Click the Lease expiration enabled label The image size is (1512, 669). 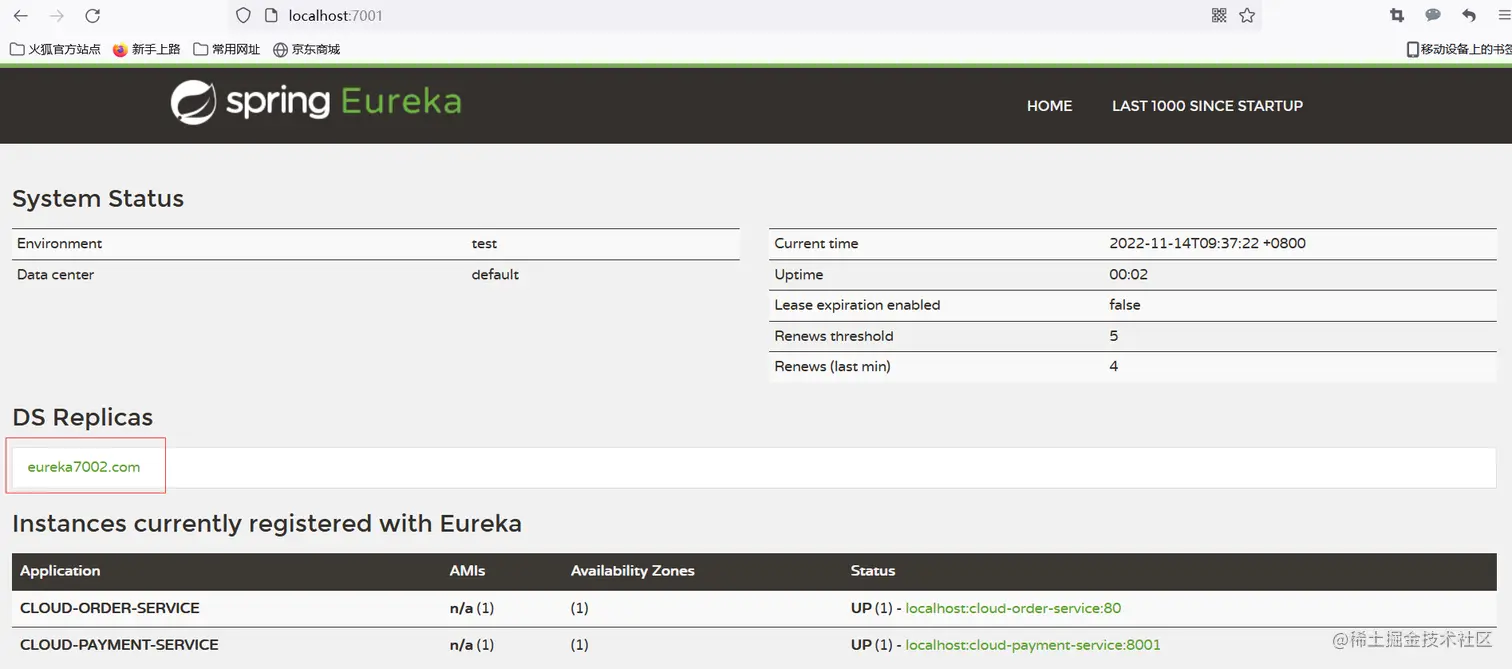point(857,305)
